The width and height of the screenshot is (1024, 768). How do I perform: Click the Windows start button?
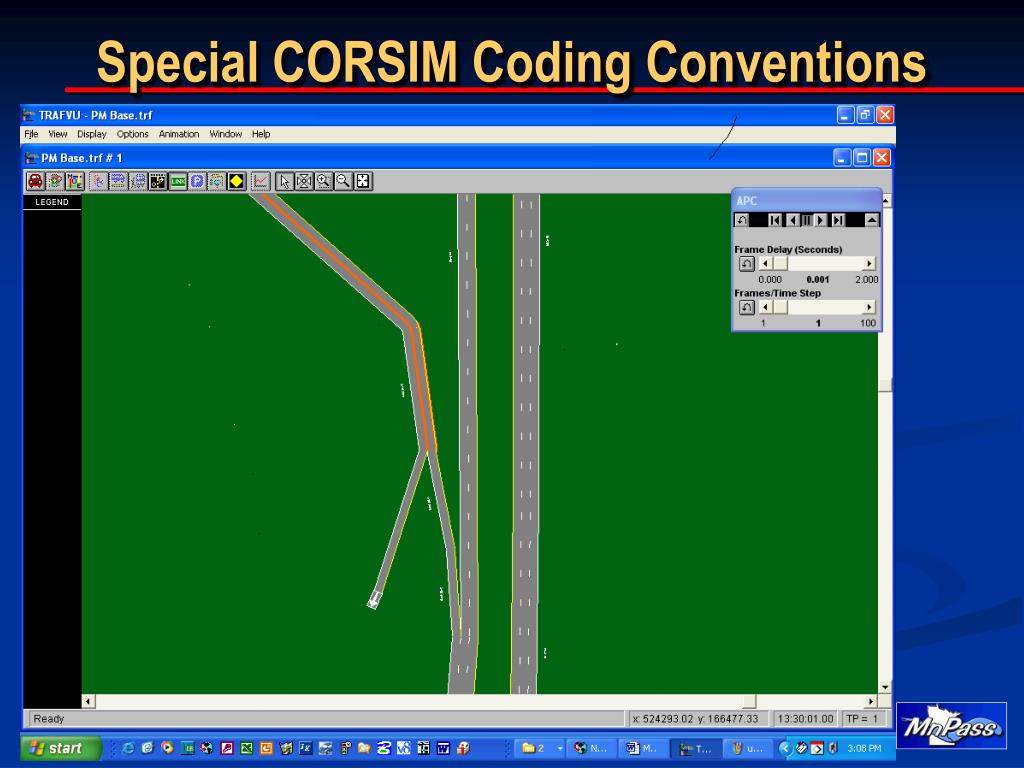pyautogui.click(x=60, y=748)
